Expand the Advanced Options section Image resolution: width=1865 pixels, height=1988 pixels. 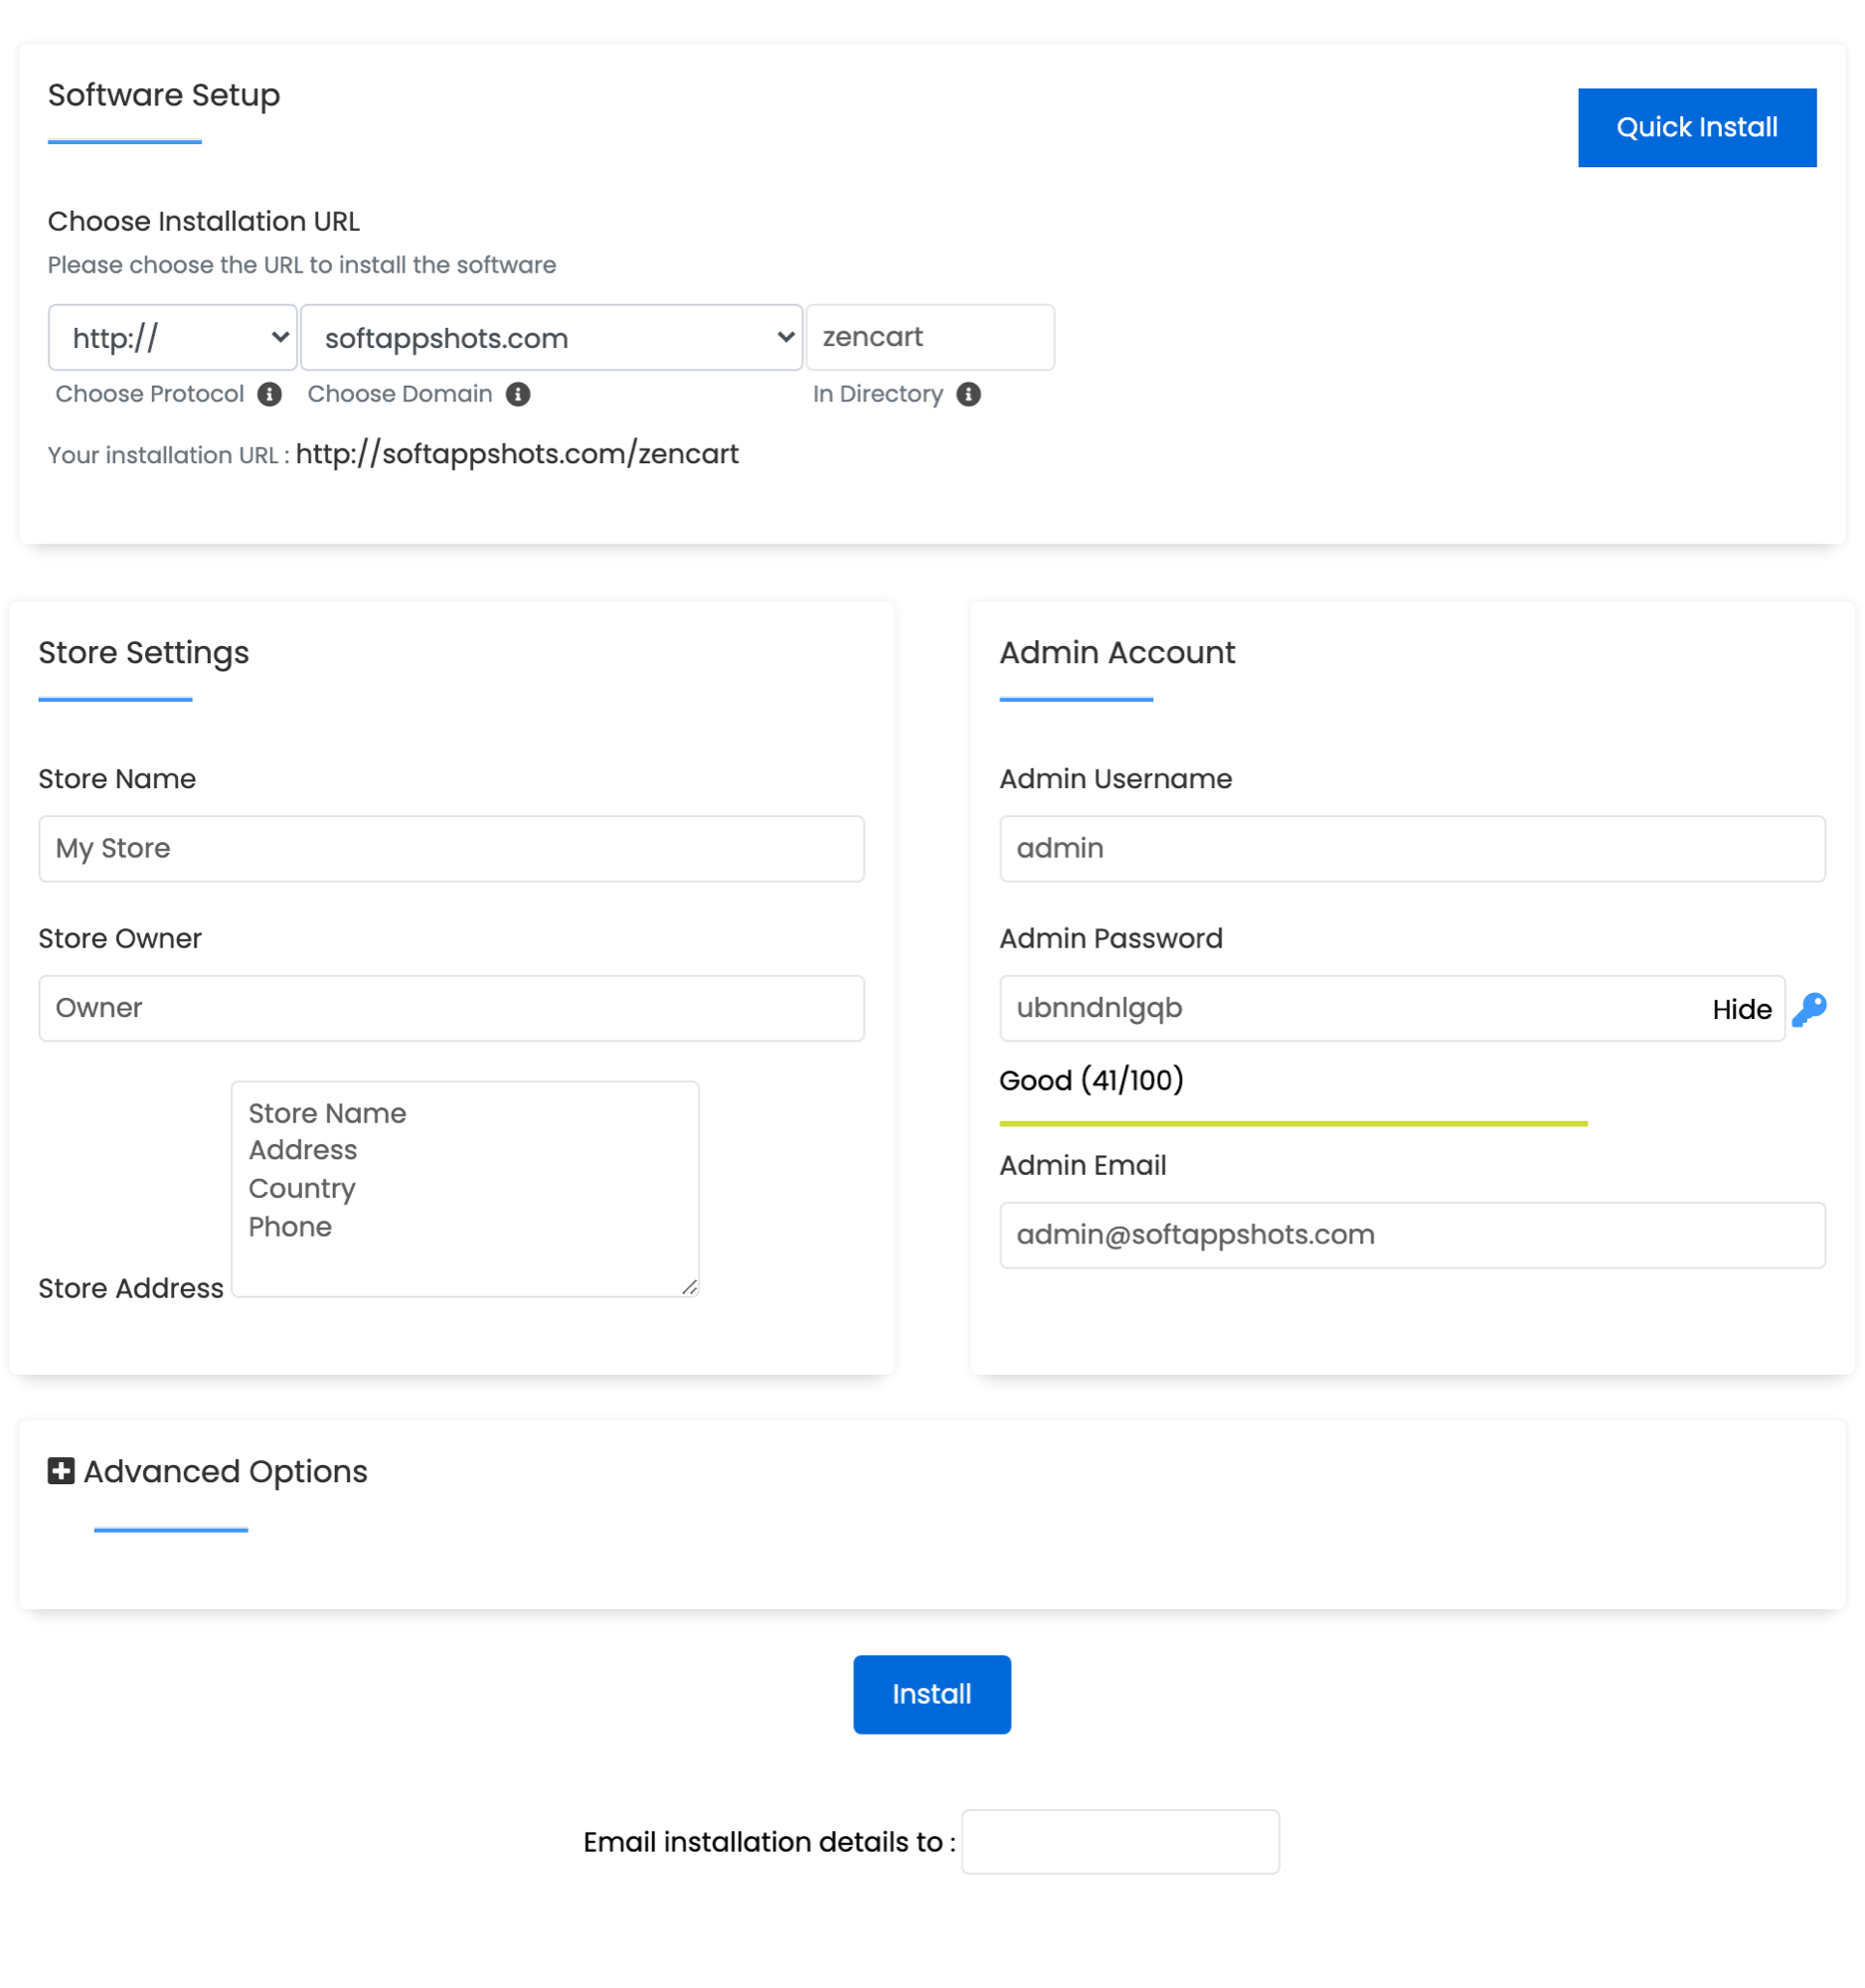[x=223, y=1471]
